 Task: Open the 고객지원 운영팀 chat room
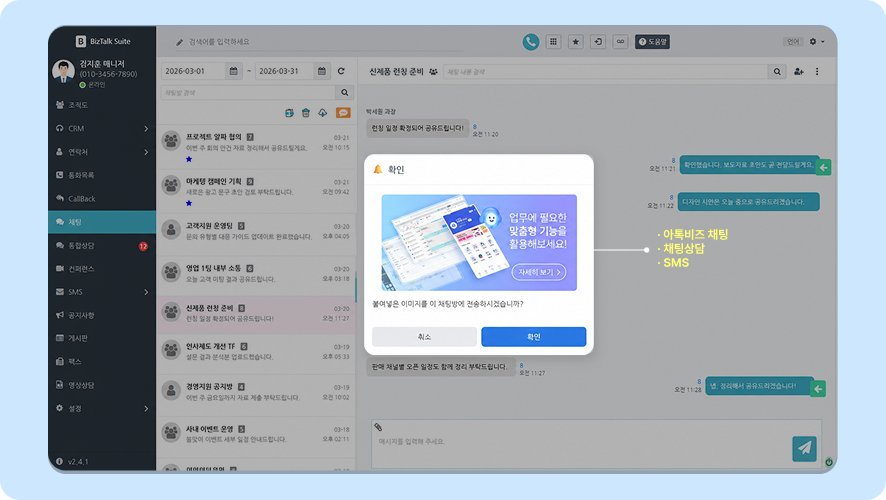click(256, 234)
